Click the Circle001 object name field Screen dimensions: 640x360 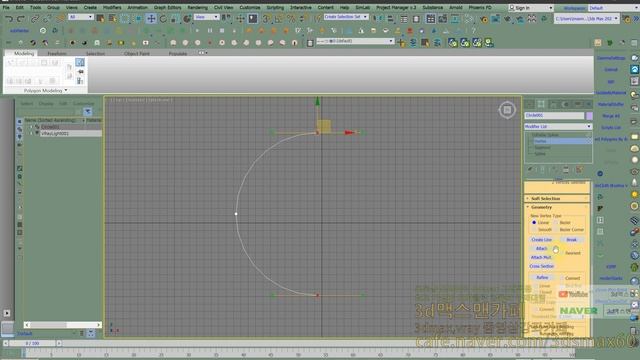(554, 116)
